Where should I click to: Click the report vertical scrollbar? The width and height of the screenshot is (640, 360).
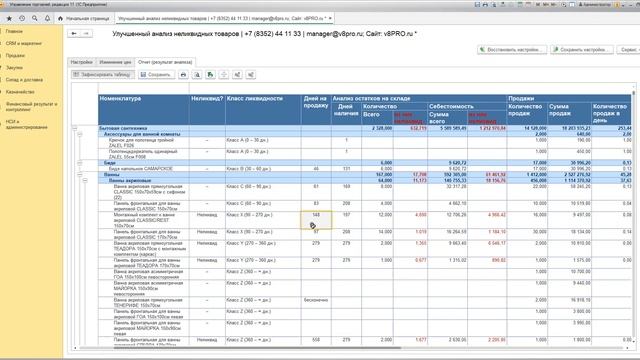pyautogui.click(x=633, y=214)
